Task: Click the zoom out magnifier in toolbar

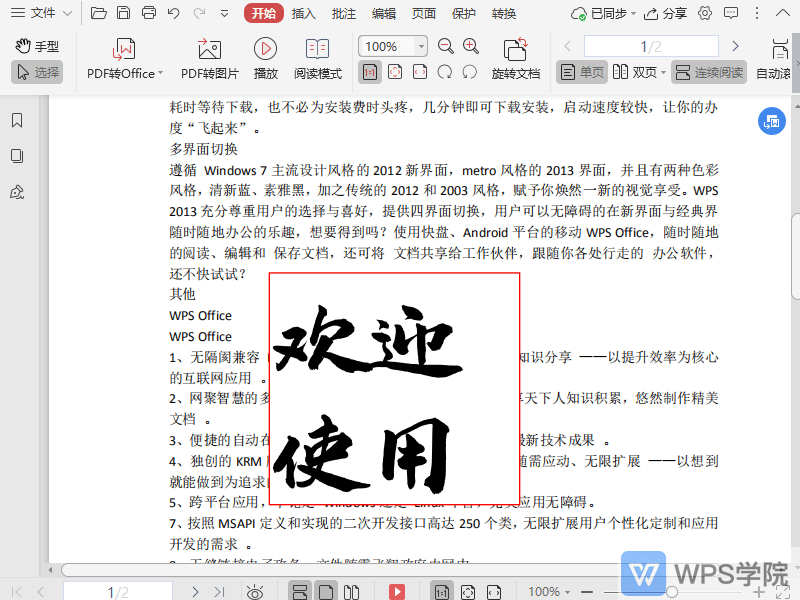Action: pos(446,46)
